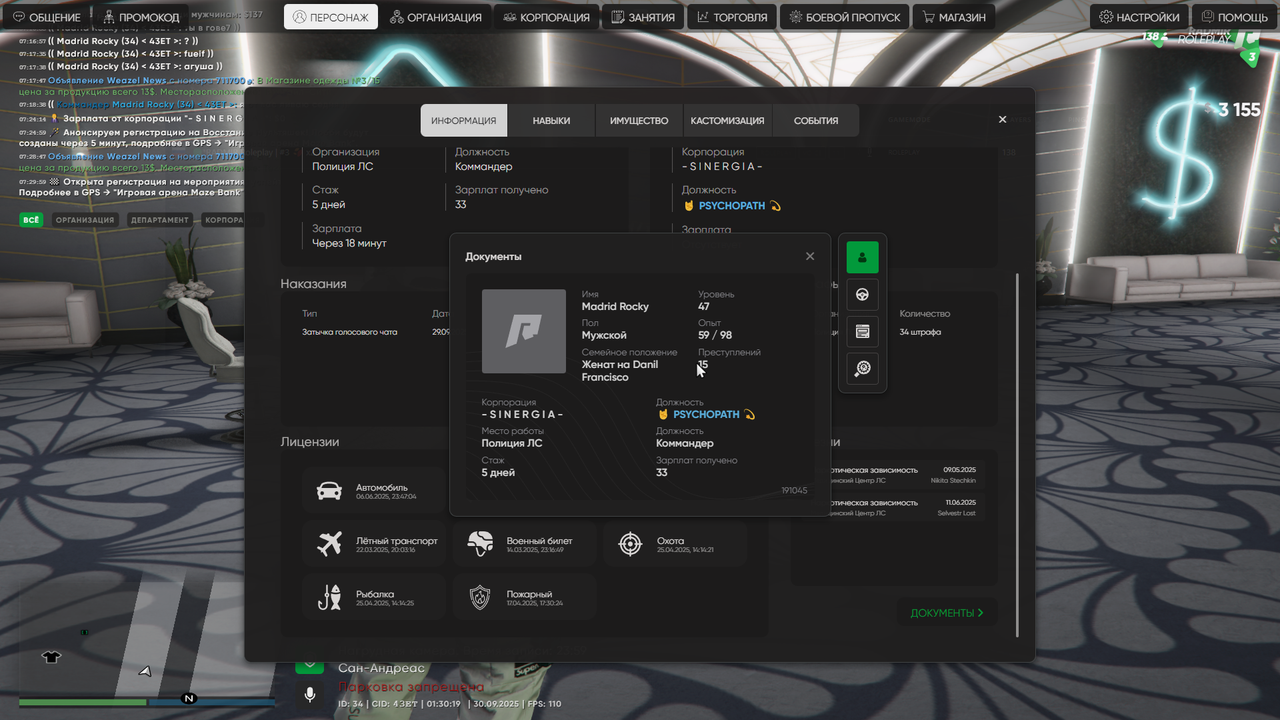1280x720 pixels.
Task: Select the gear magnifier icon in sidebar
Action: point(863,368)
